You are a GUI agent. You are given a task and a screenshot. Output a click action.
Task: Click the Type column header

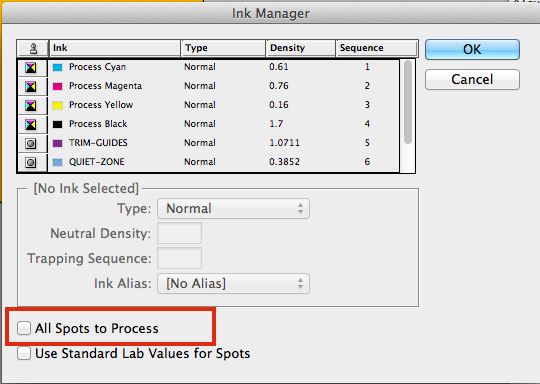point(223,48)
